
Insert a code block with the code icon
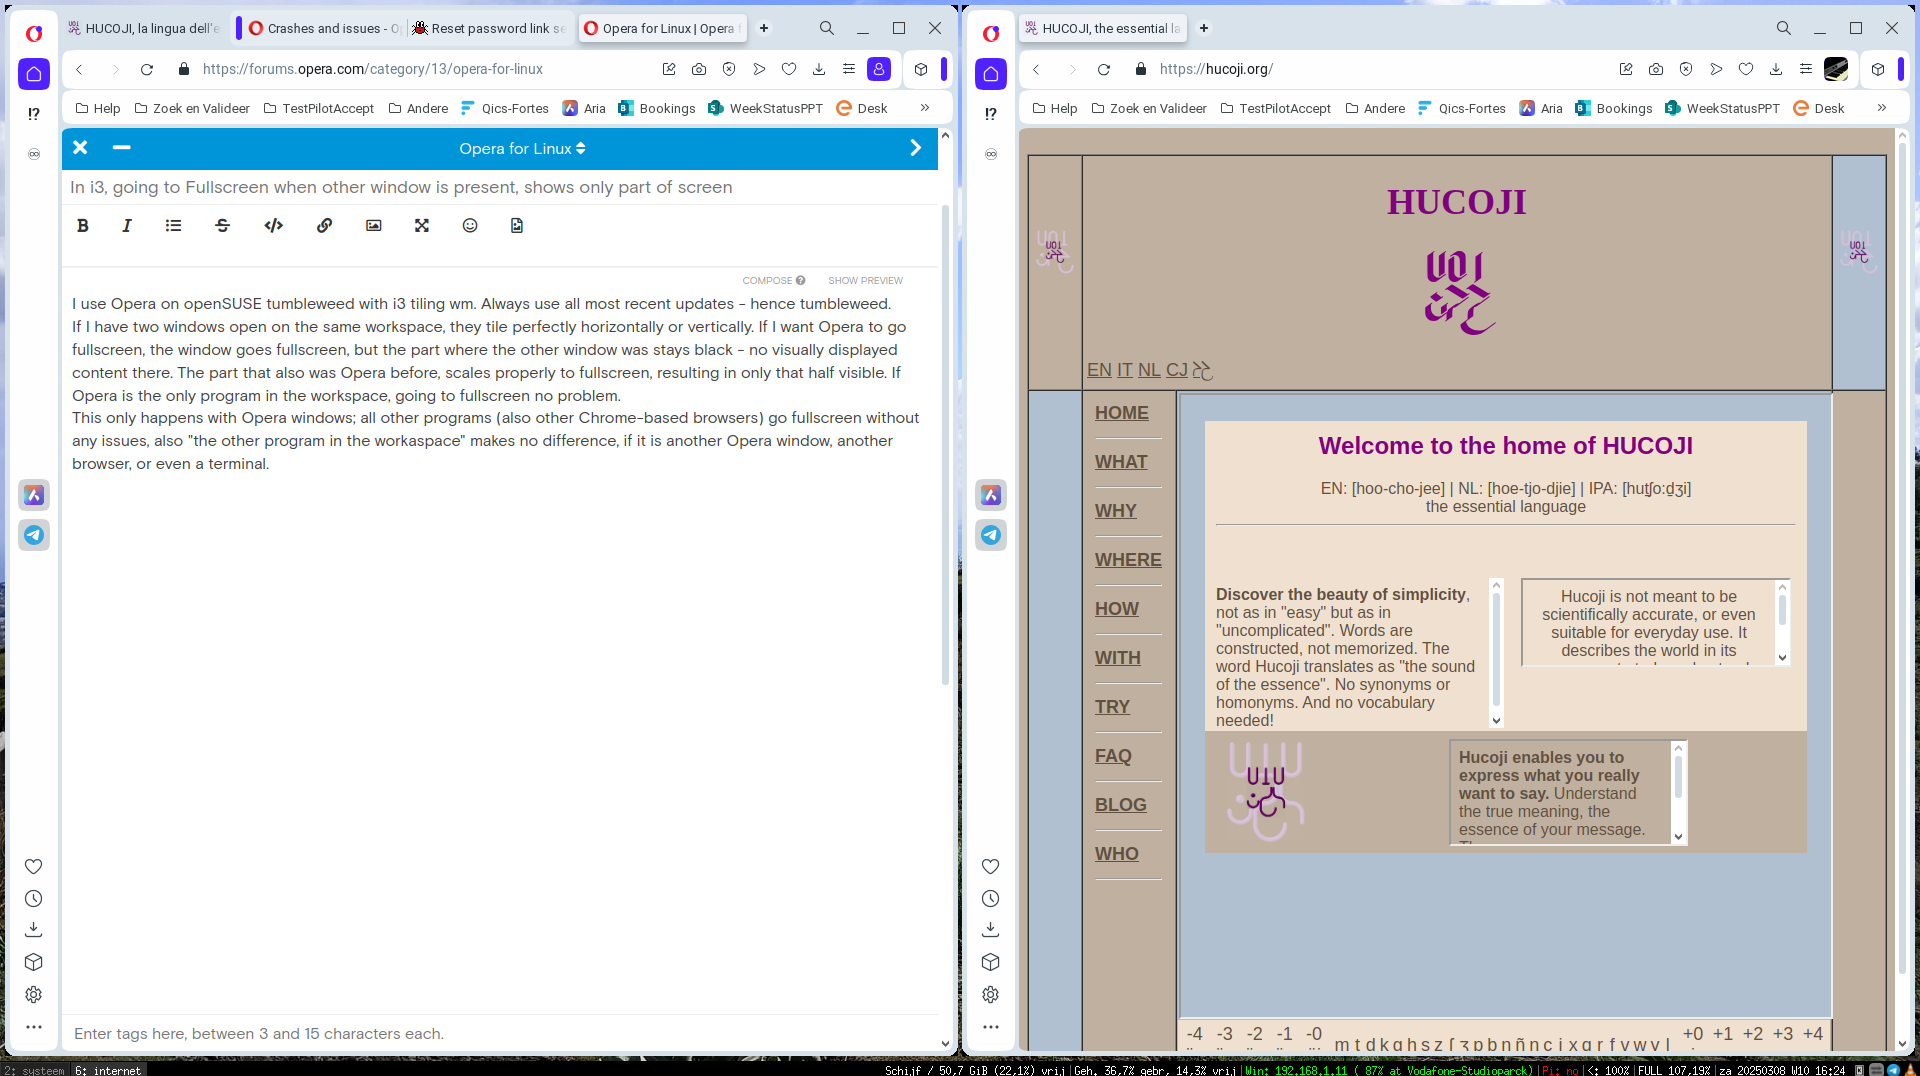tap(274, 226)
